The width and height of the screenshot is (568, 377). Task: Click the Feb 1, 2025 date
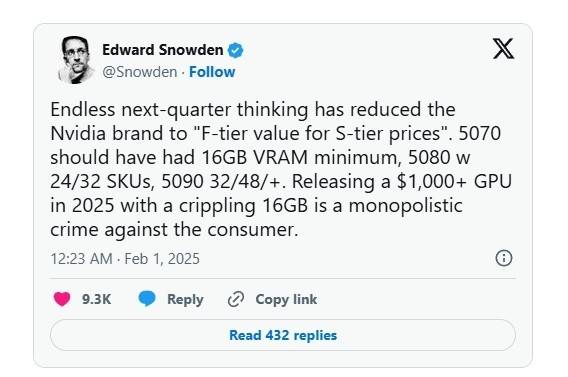[162, 259]
